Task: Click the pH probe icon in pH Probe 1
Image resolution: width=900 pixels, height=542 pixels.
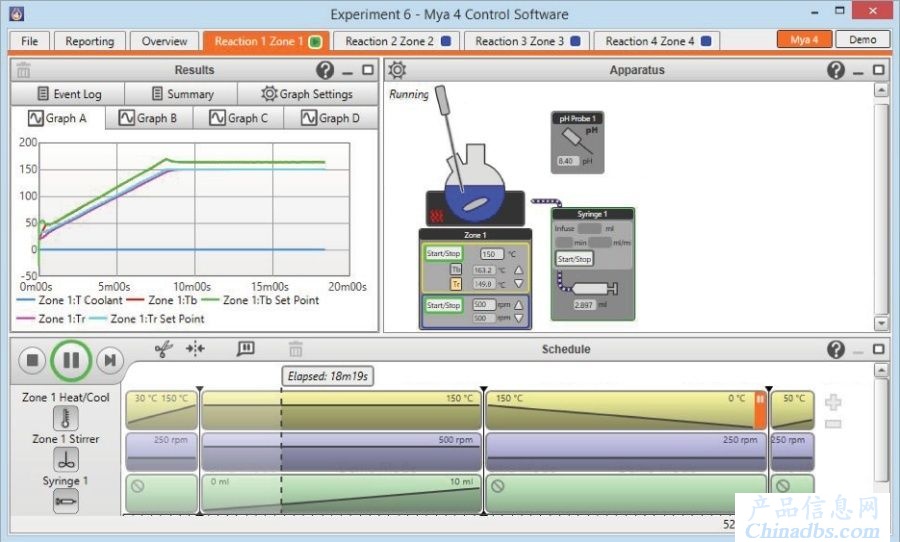Action: [576, 140]
